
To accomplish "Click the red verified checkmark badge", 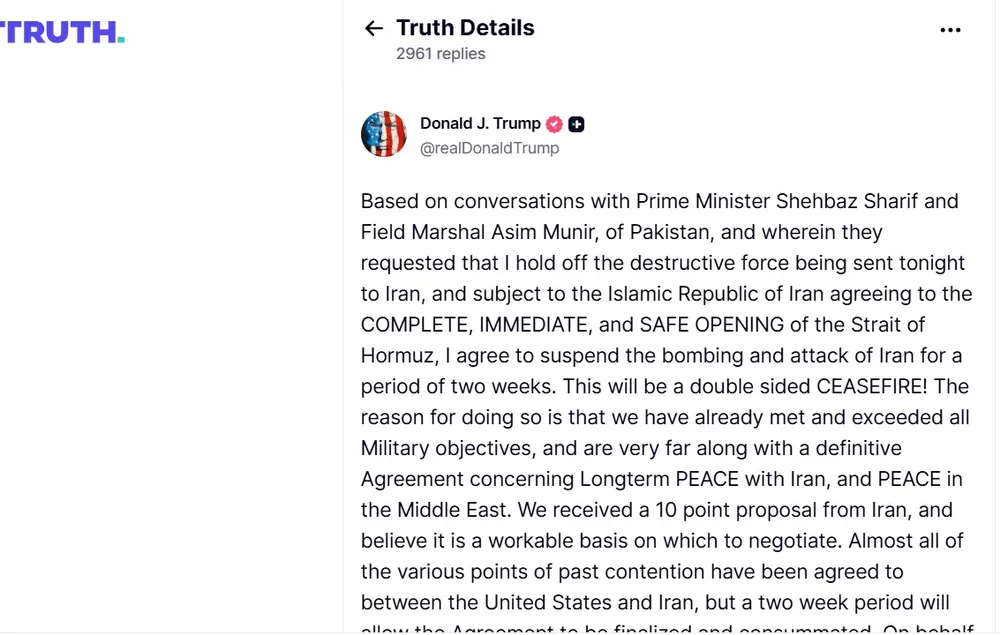I will (x=554, y=124).
